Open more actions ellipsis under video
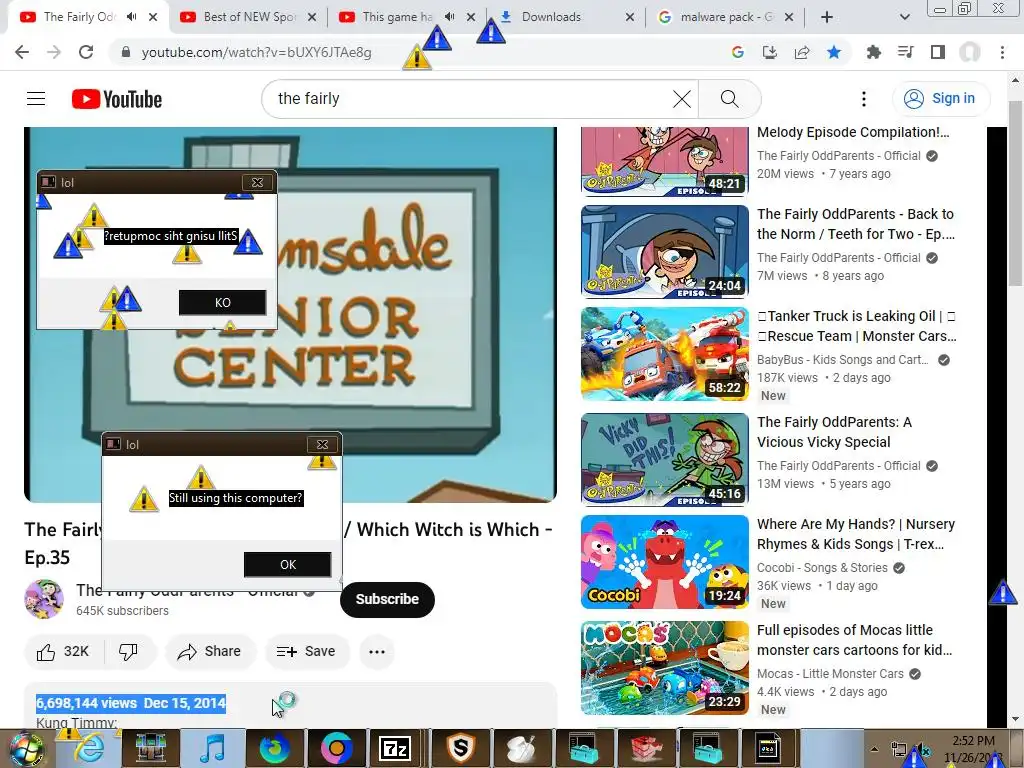The height and width of the screenshot is (768, 1024). [x=377, y=652]
